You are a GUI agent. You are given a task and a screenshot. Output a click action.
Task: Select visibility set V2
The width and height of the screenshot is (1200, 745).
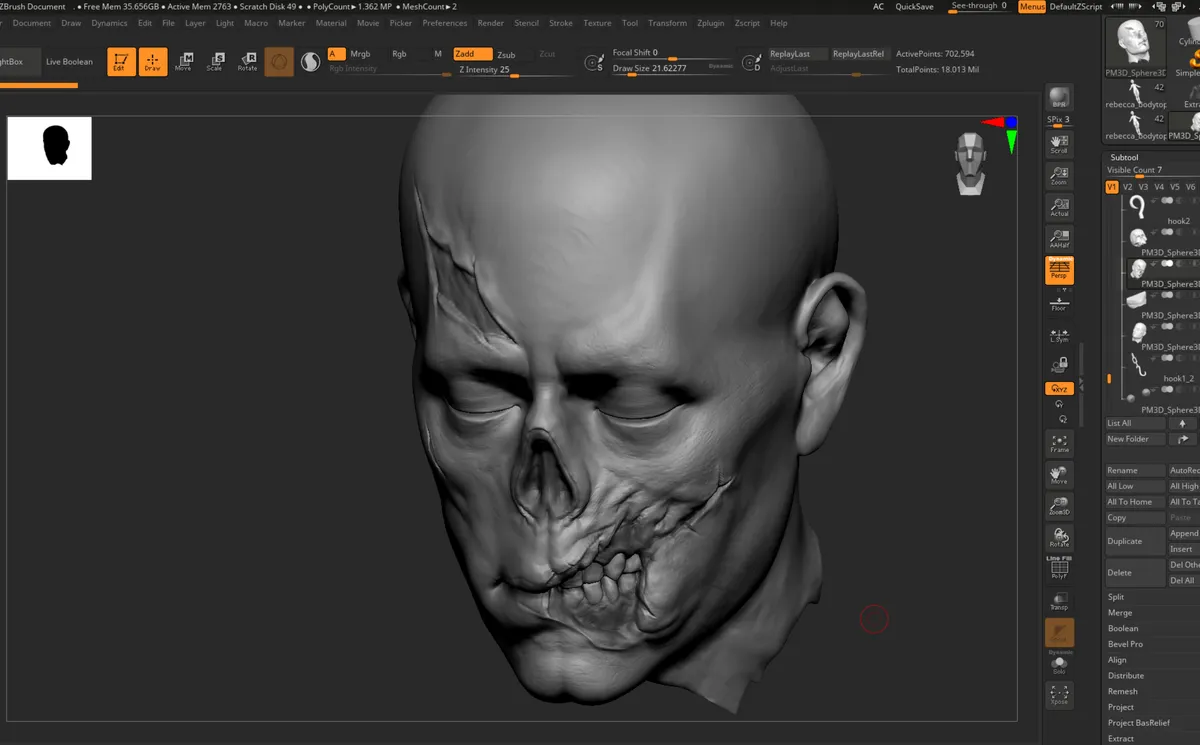click(x=1127, y=187)
